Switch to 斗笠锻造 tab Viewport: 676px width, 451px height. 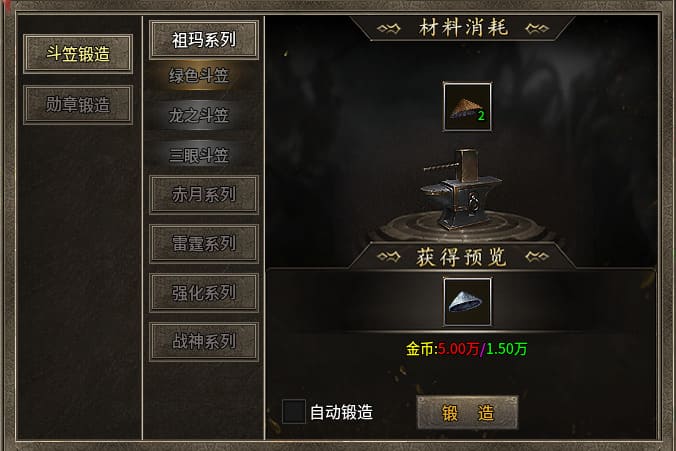[78, 54]
